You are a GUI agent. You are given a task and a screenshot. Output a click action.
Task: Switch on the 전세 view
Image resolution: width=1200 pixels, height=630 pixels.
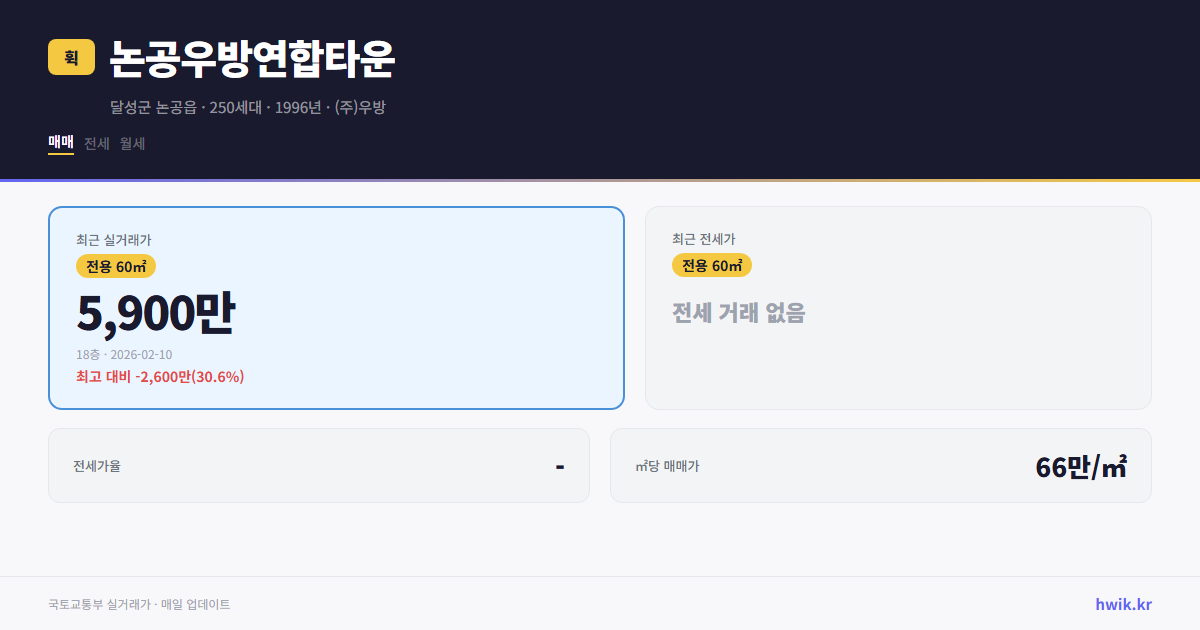[95, 143]
